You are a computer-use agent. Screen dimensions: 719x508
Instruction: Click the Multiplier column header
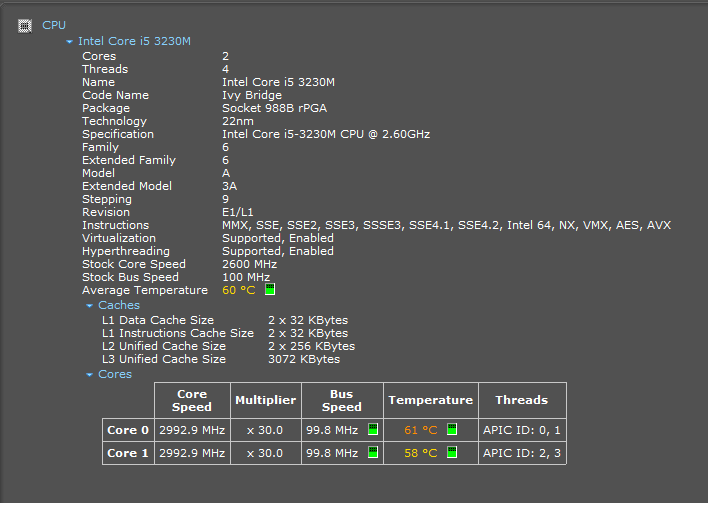click(x=265, y=401)
